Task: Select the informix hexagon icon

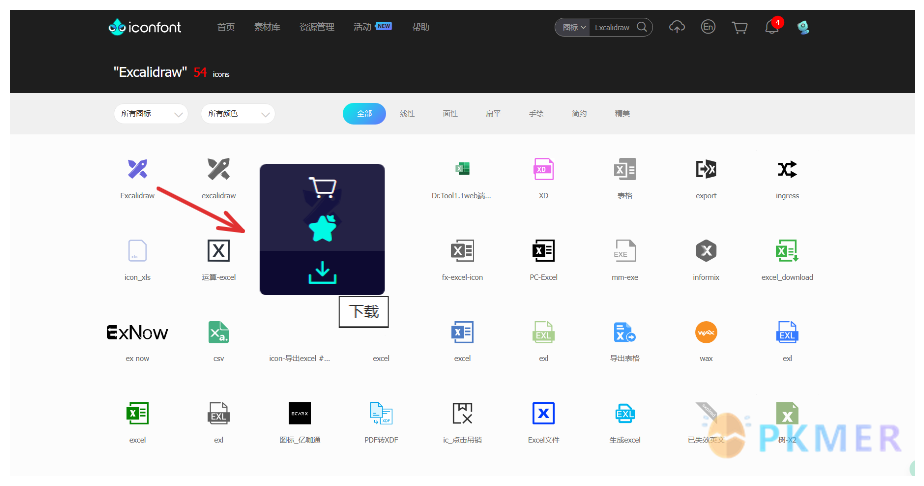Action: [x=706, y=251]
